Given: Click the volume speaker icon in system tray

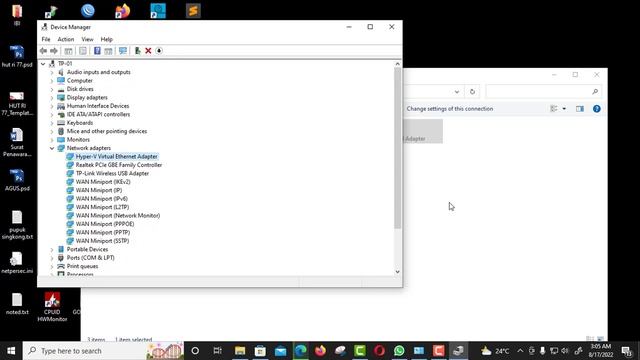Looking at the screenshot, I should tap(565, 351).
